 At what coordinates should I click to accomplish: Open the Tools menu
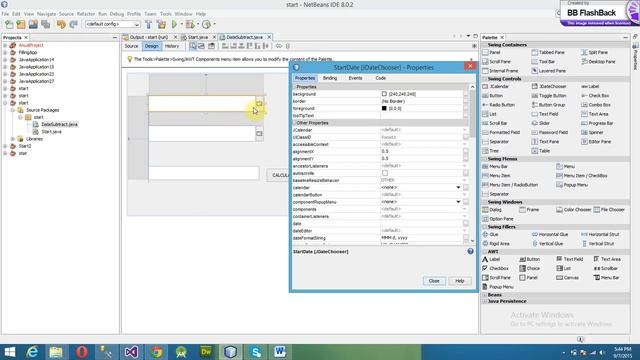(166, 14)
